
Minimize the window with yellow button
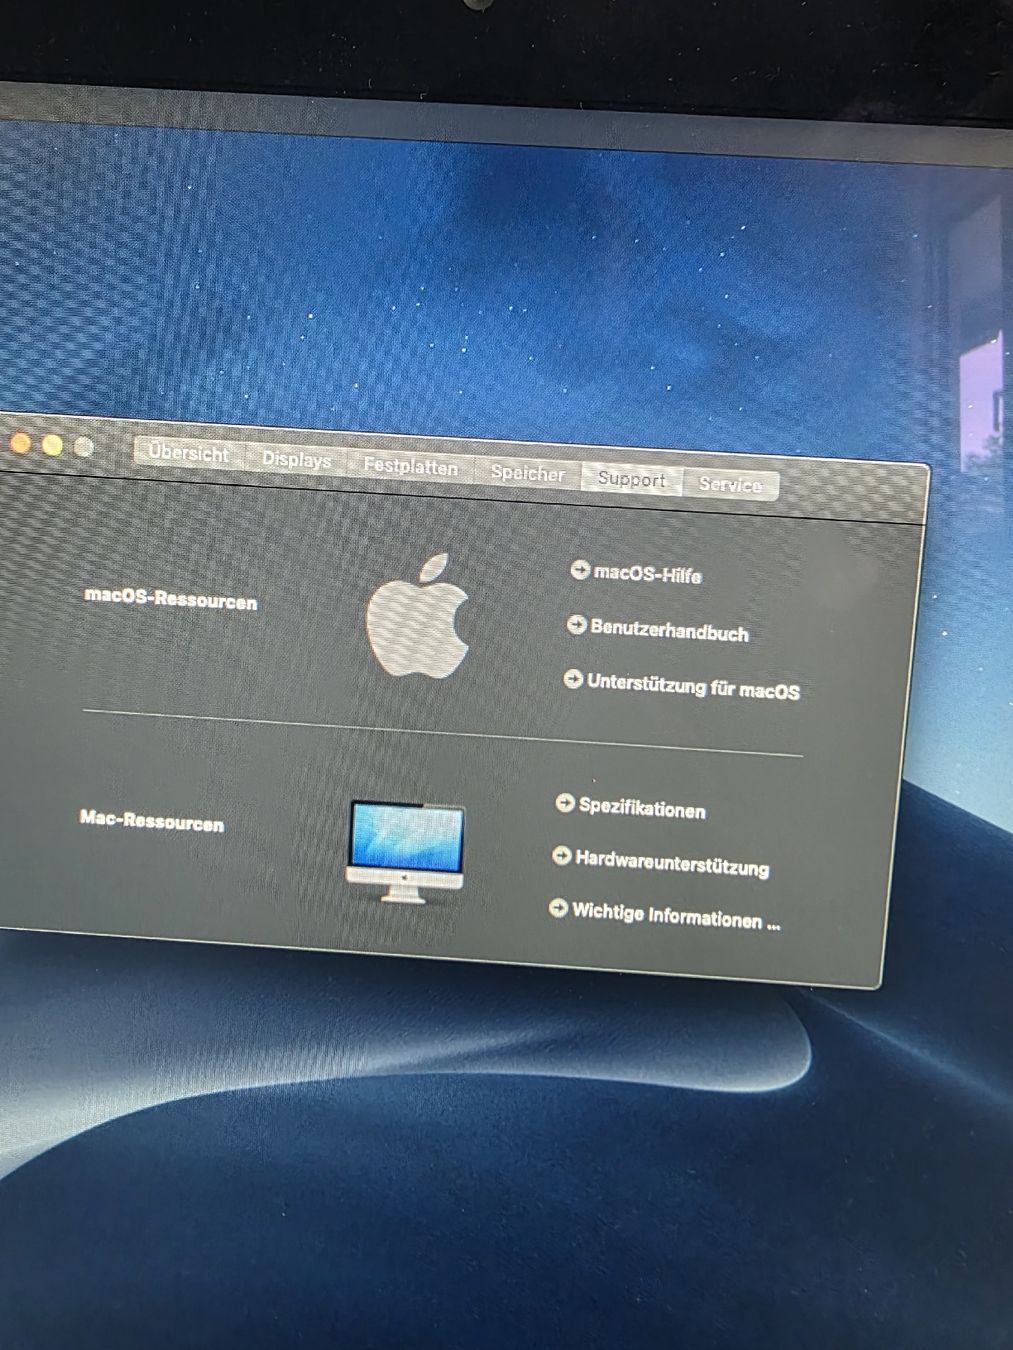point(52,445)
